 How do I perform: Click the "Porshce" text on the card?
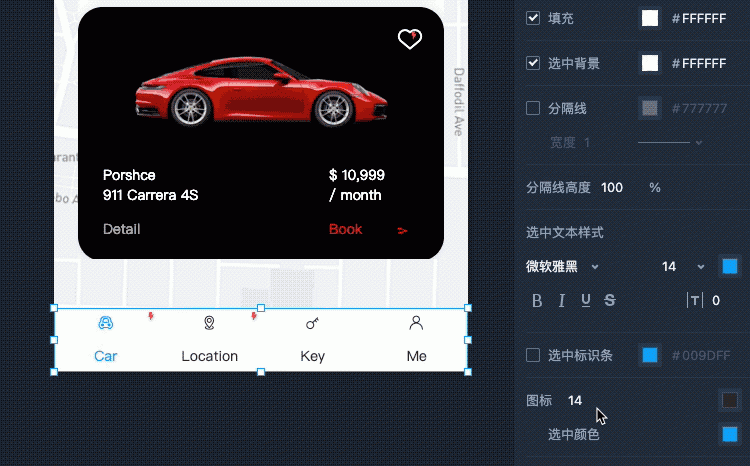tap(129, 175)
